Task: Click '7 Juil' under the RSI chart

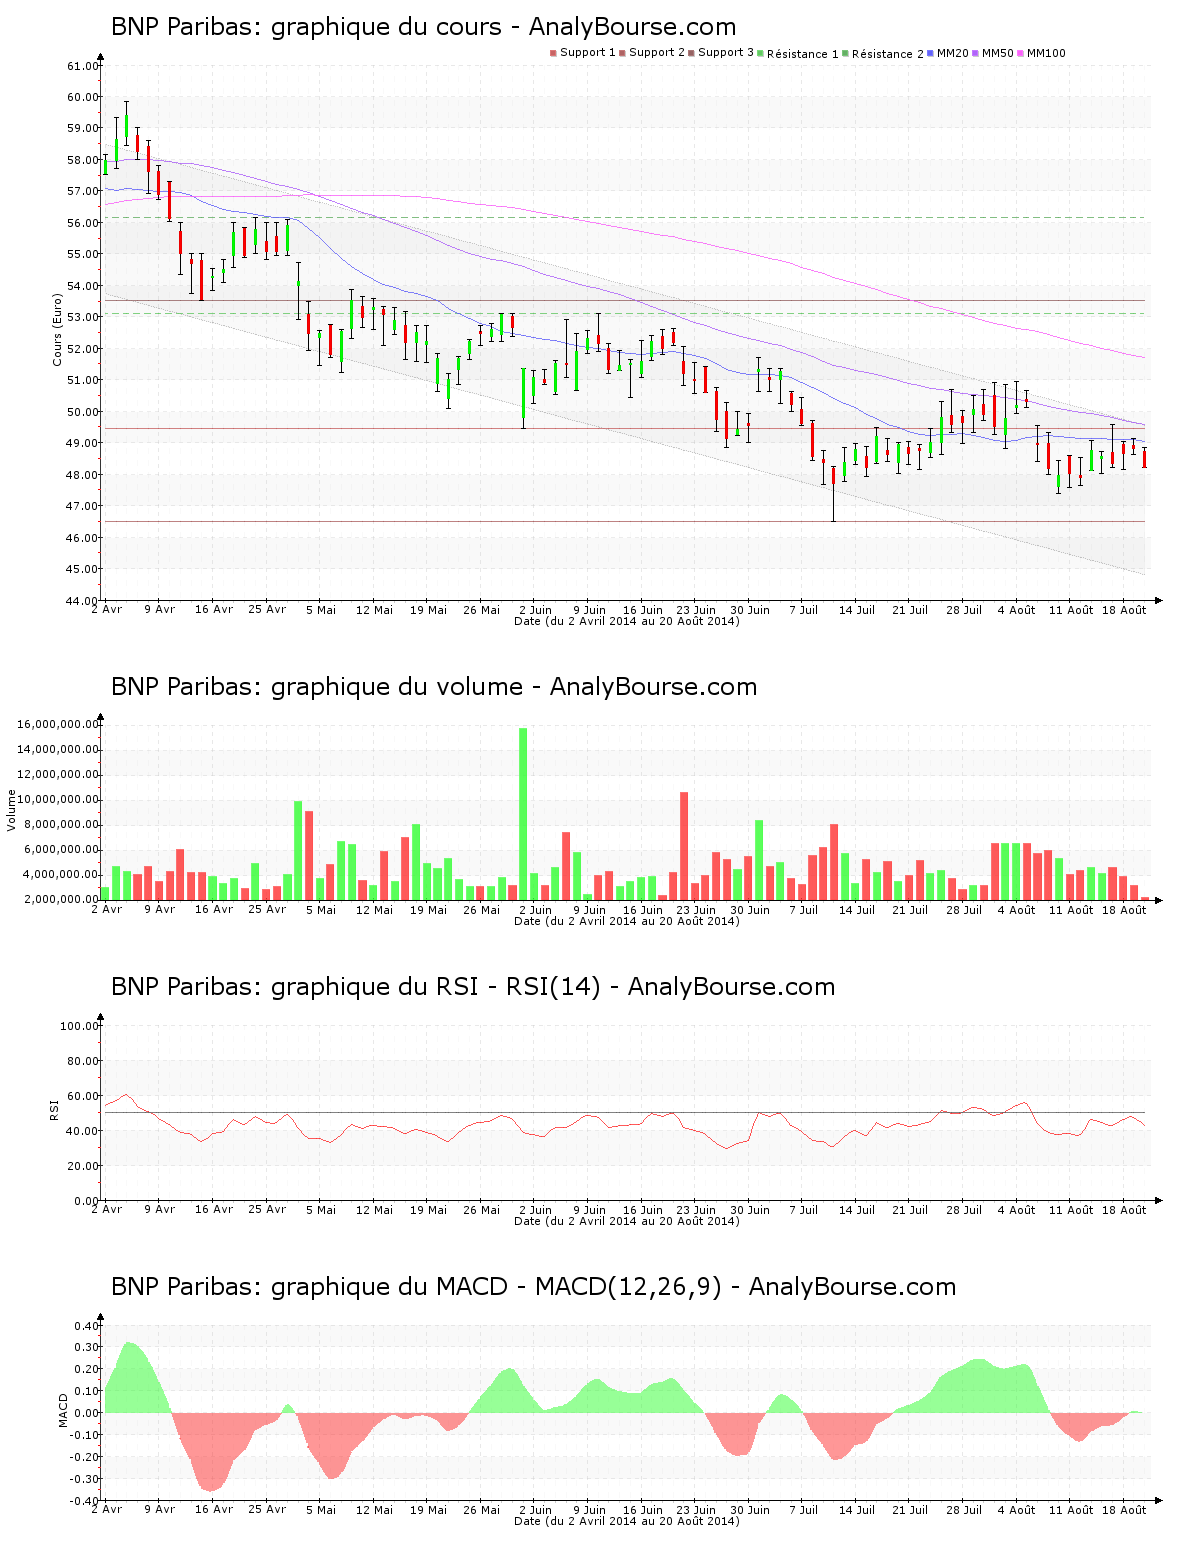Action: pyautogui.click(x=803, y=1210)
